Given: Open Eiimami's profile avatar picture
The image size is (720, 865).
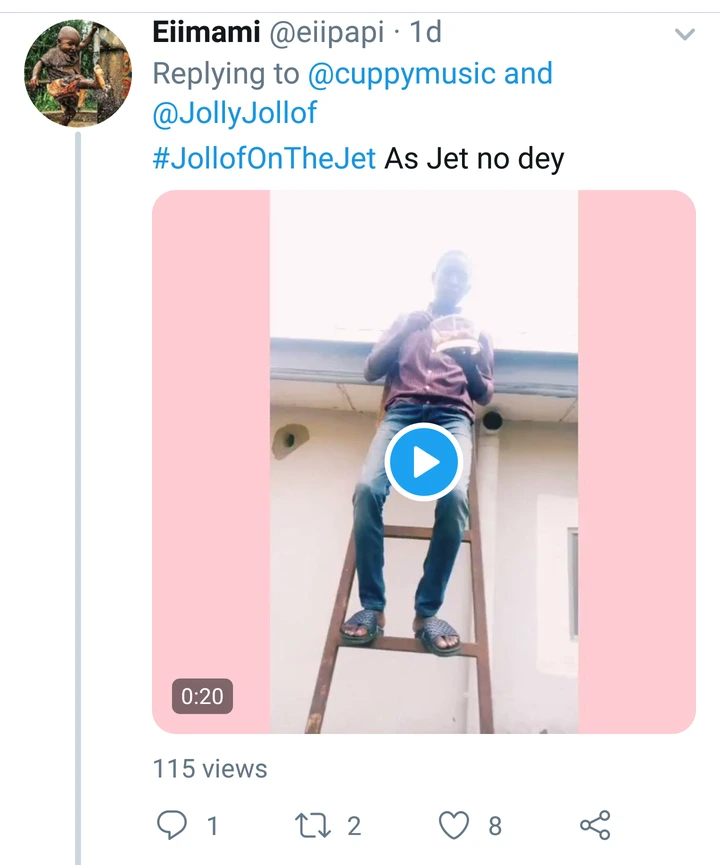Looking at the screenshot, I should (77, 74).
